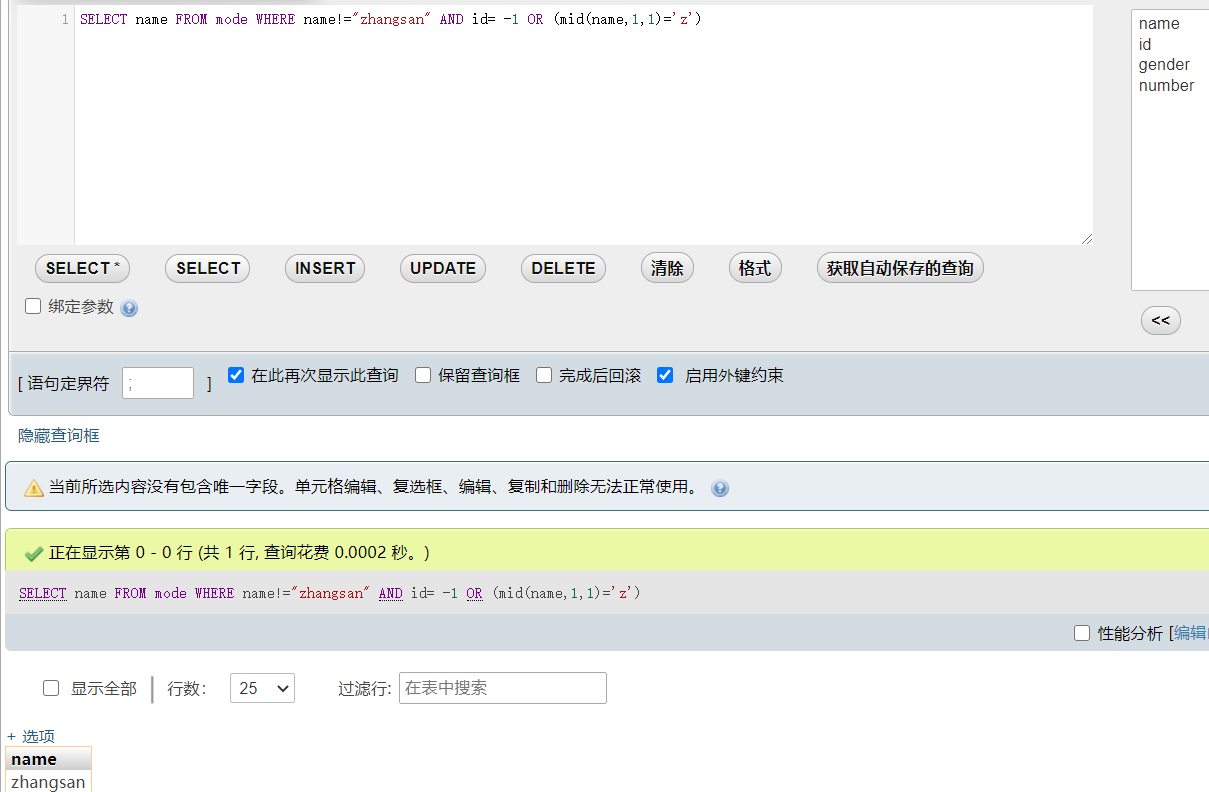The width and height of the screenshot is (1209, 792).
Task: Click the 编辑 link beside 性能分析
Action: pos(1191,633)
